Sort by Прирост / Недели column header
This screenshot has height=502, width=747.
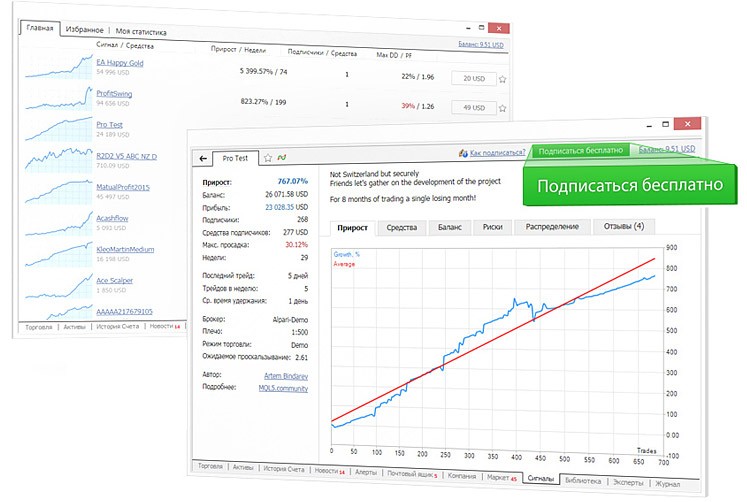click(x=238, y=49)
